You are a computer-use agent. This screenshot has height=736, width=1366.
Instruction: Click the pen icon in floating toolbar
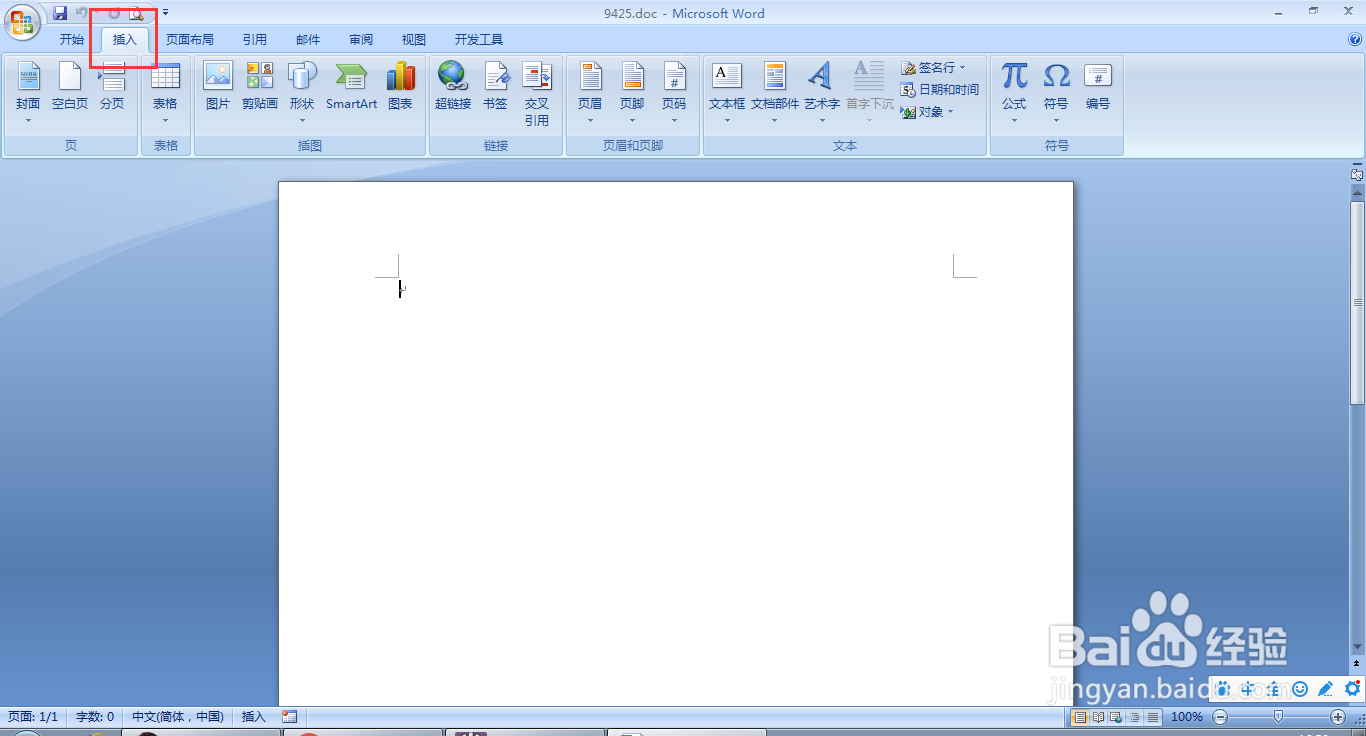[x=1326, y=689]
